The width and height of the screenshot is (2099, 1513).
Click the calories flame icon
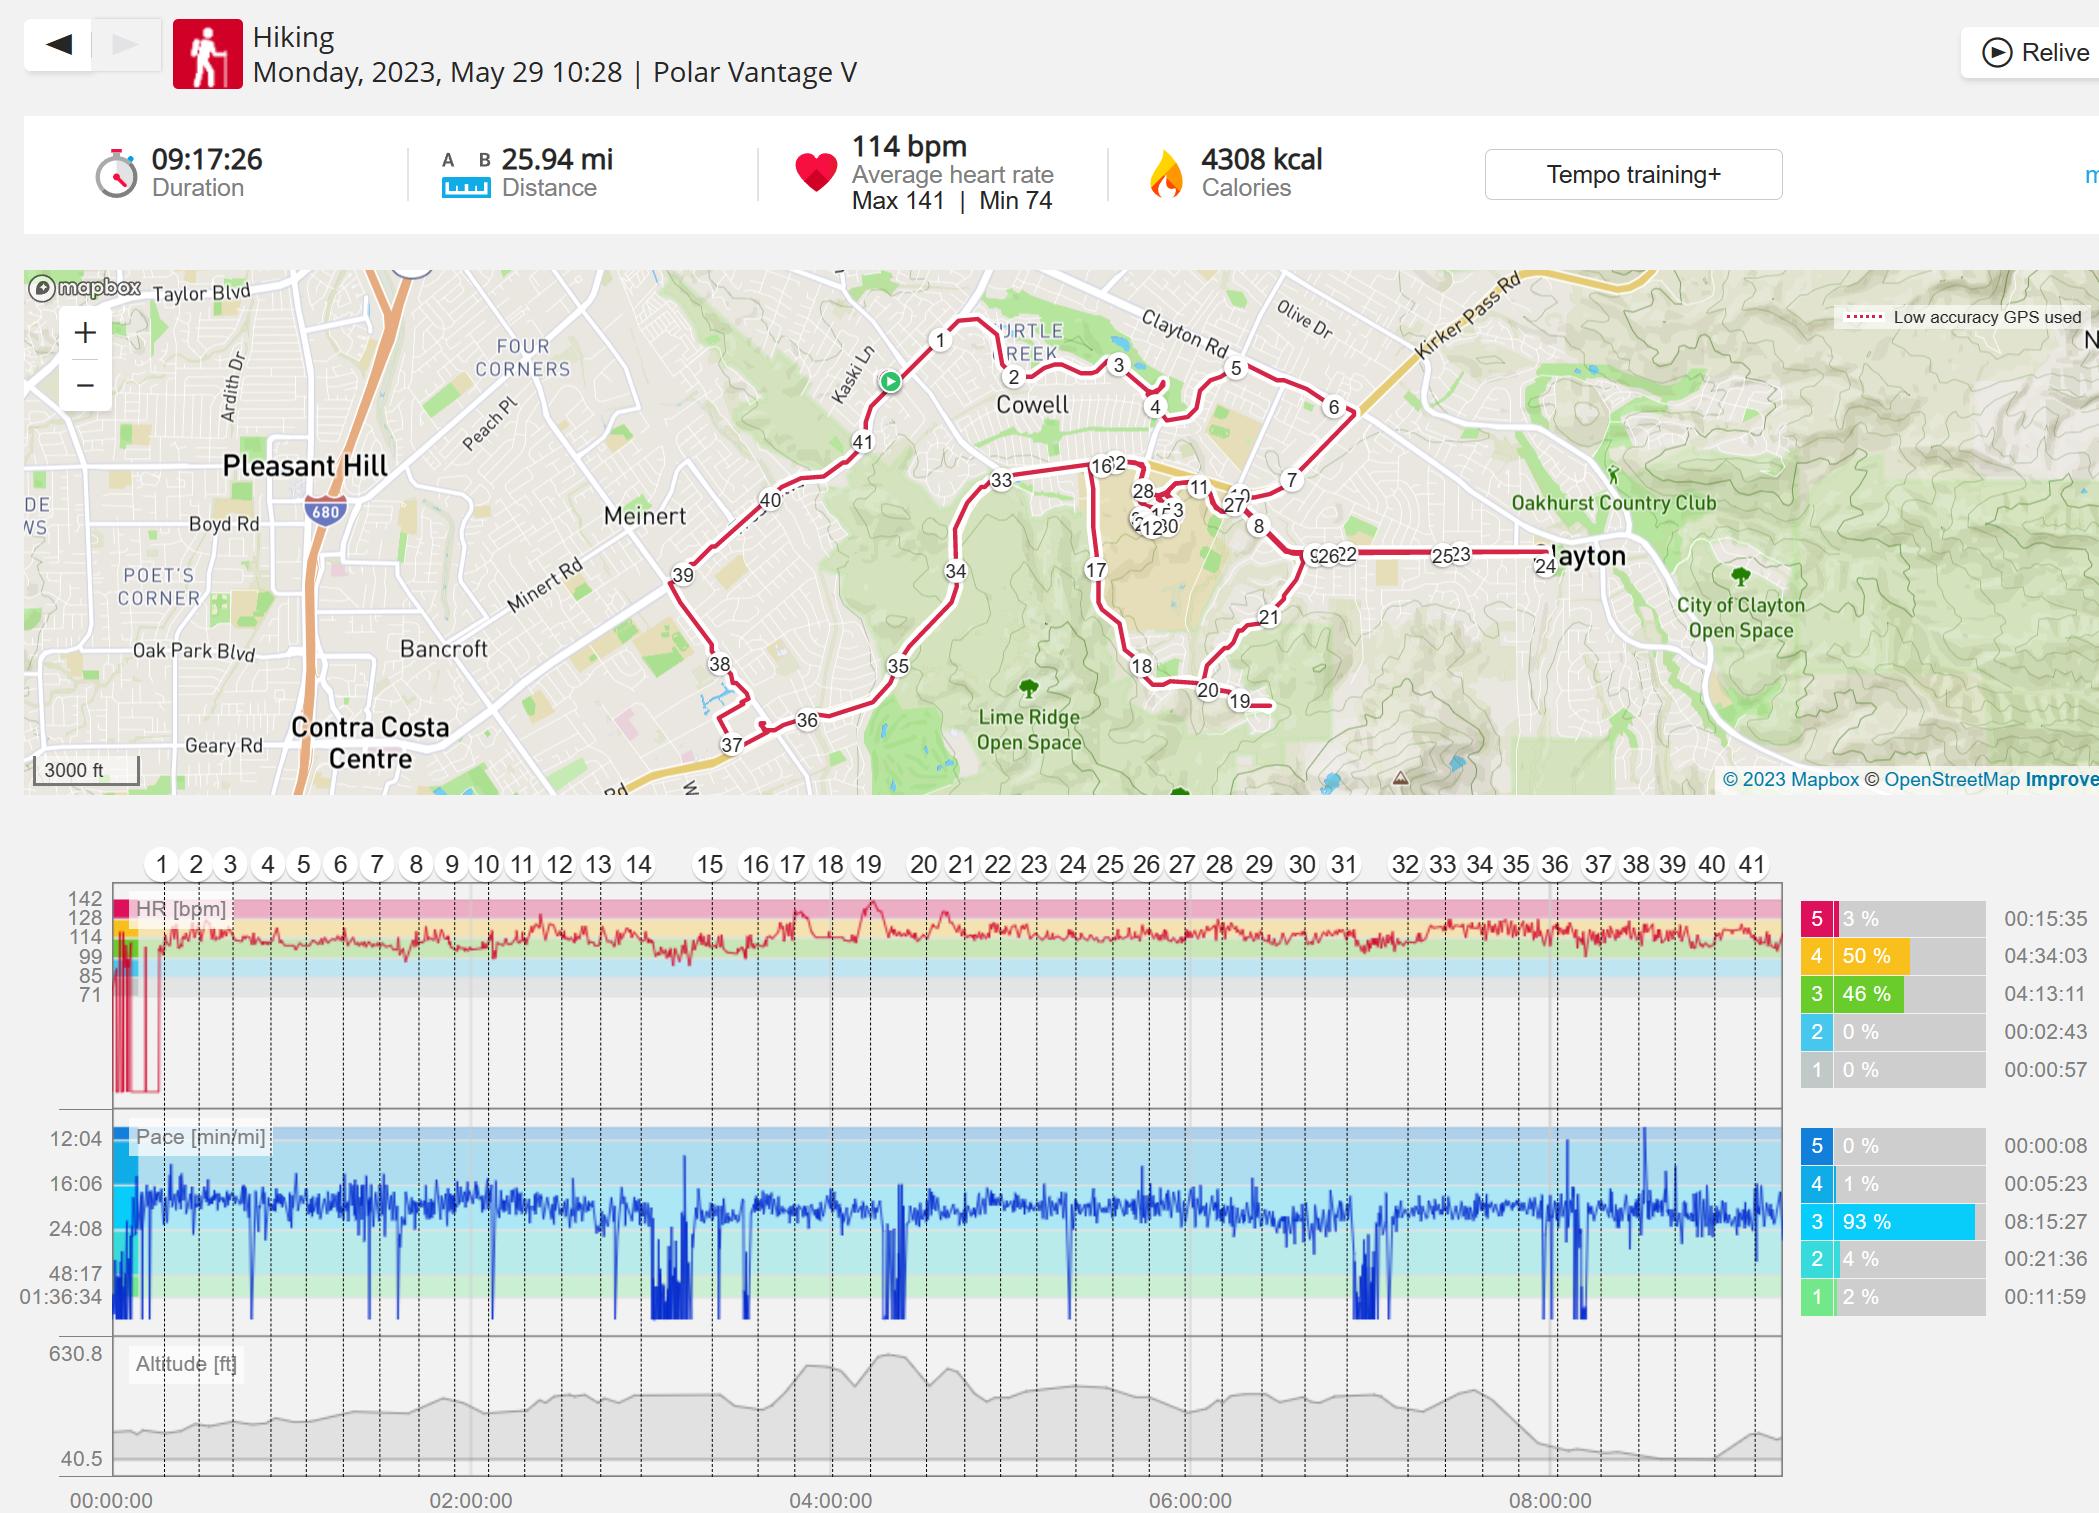click(x=1166, y=173)
